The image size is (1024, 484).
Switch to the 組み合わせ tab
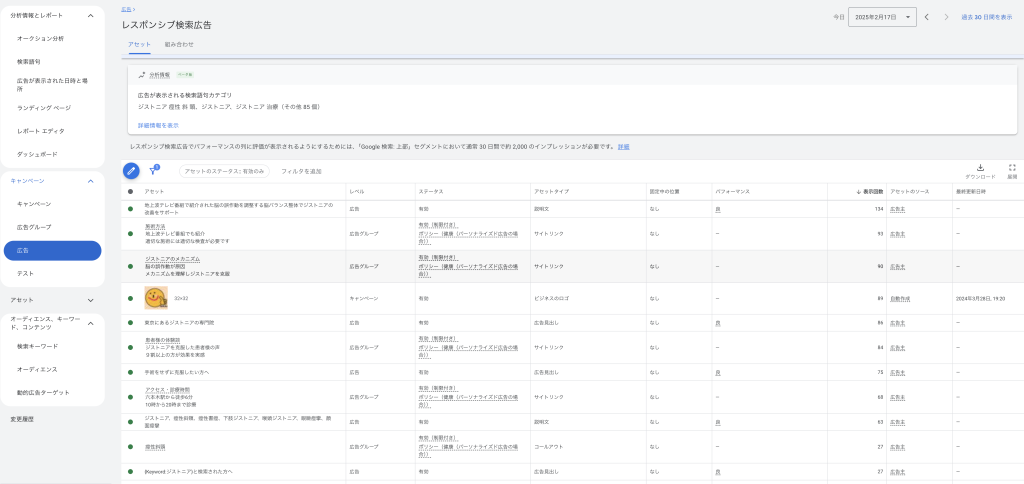pyautogui.click(x=179, y=45)
